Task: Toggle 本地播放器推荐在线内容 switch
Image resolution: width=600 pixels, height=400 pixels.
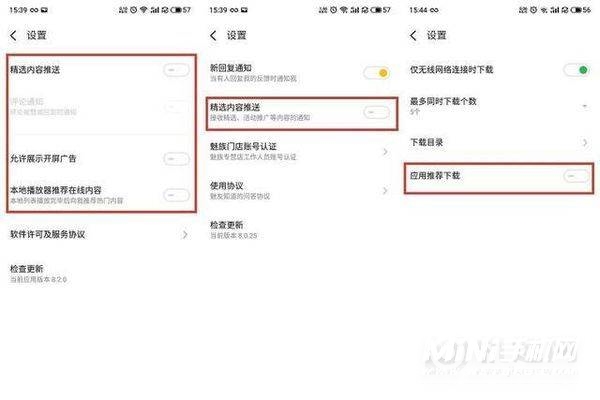Action: click(x=176, y=195)
